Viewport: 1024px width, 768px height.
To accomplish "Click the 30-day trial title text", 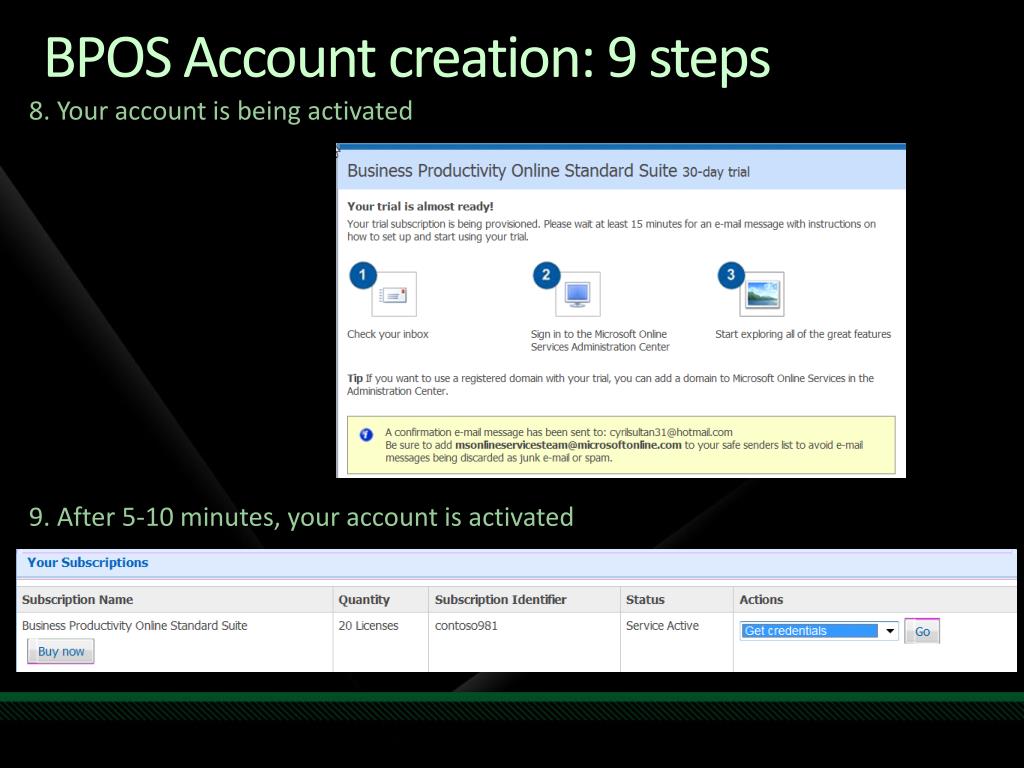I will [716, 172].
